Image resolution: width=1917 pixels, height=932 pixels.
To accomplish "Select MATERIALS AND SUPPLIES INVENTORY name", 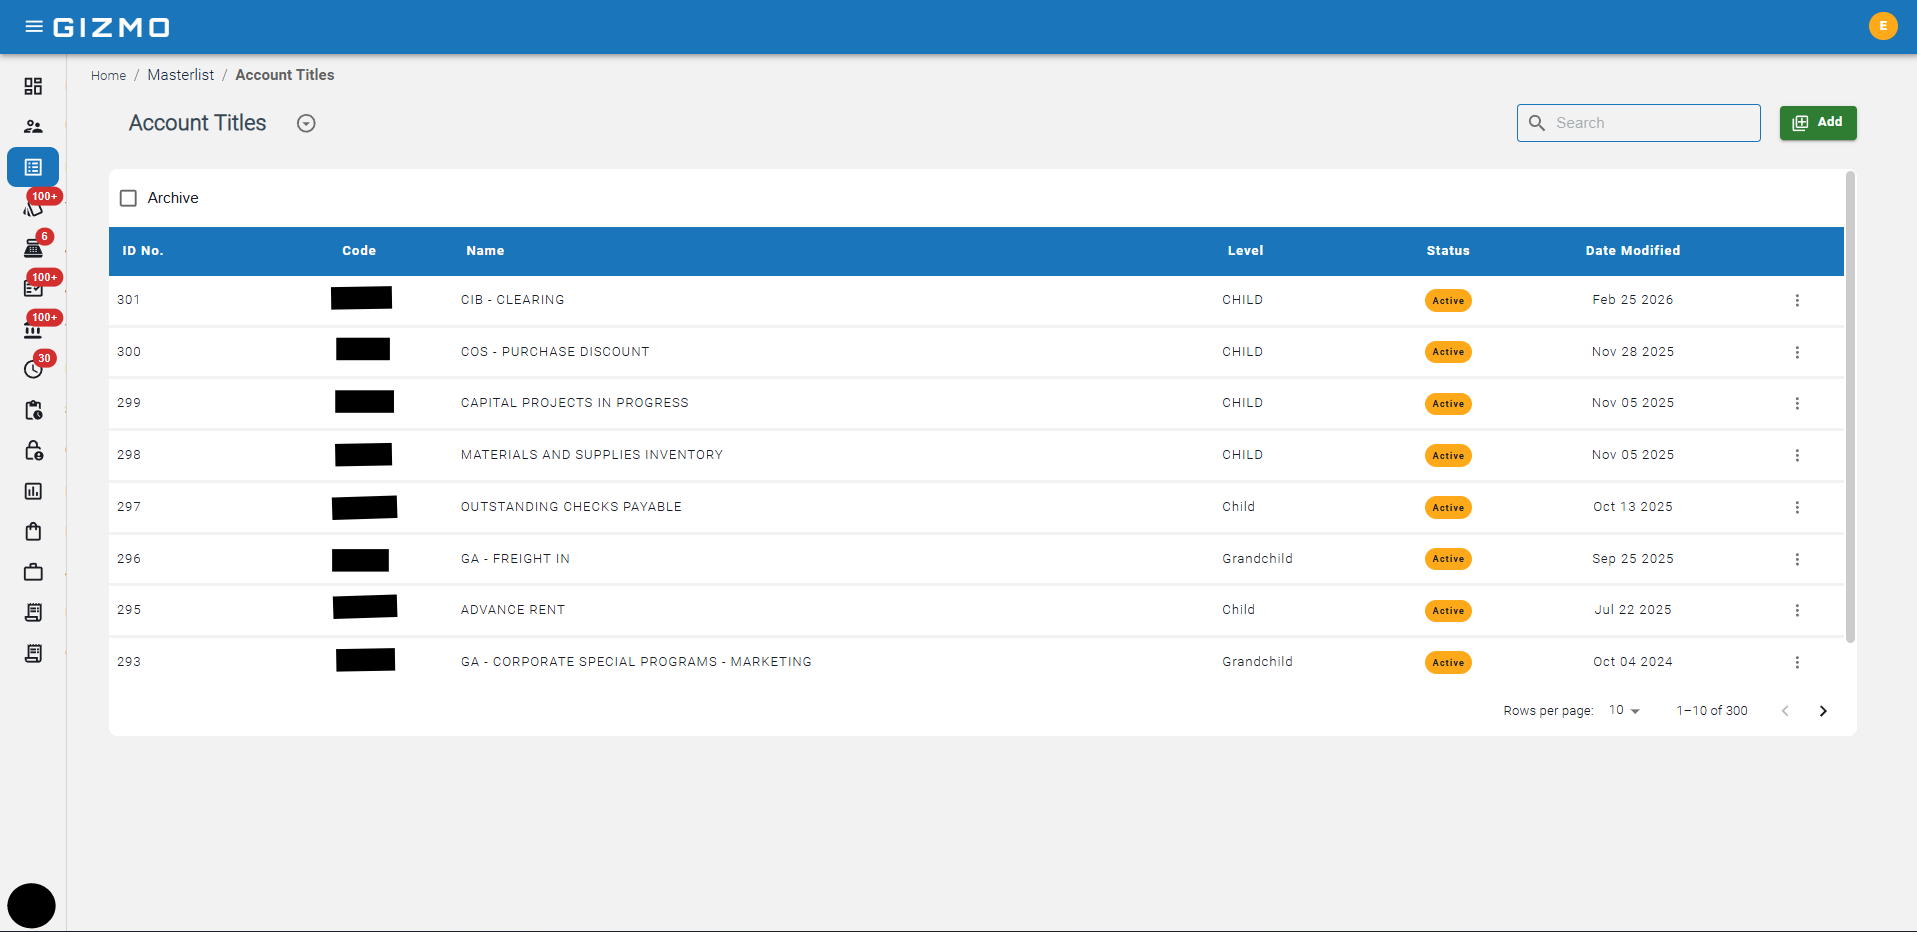I will click(592, 455).
